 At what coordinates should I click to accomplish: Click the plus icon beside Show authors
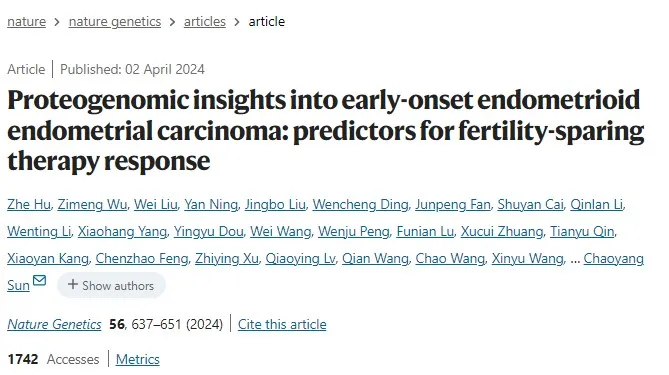(73, 285)
